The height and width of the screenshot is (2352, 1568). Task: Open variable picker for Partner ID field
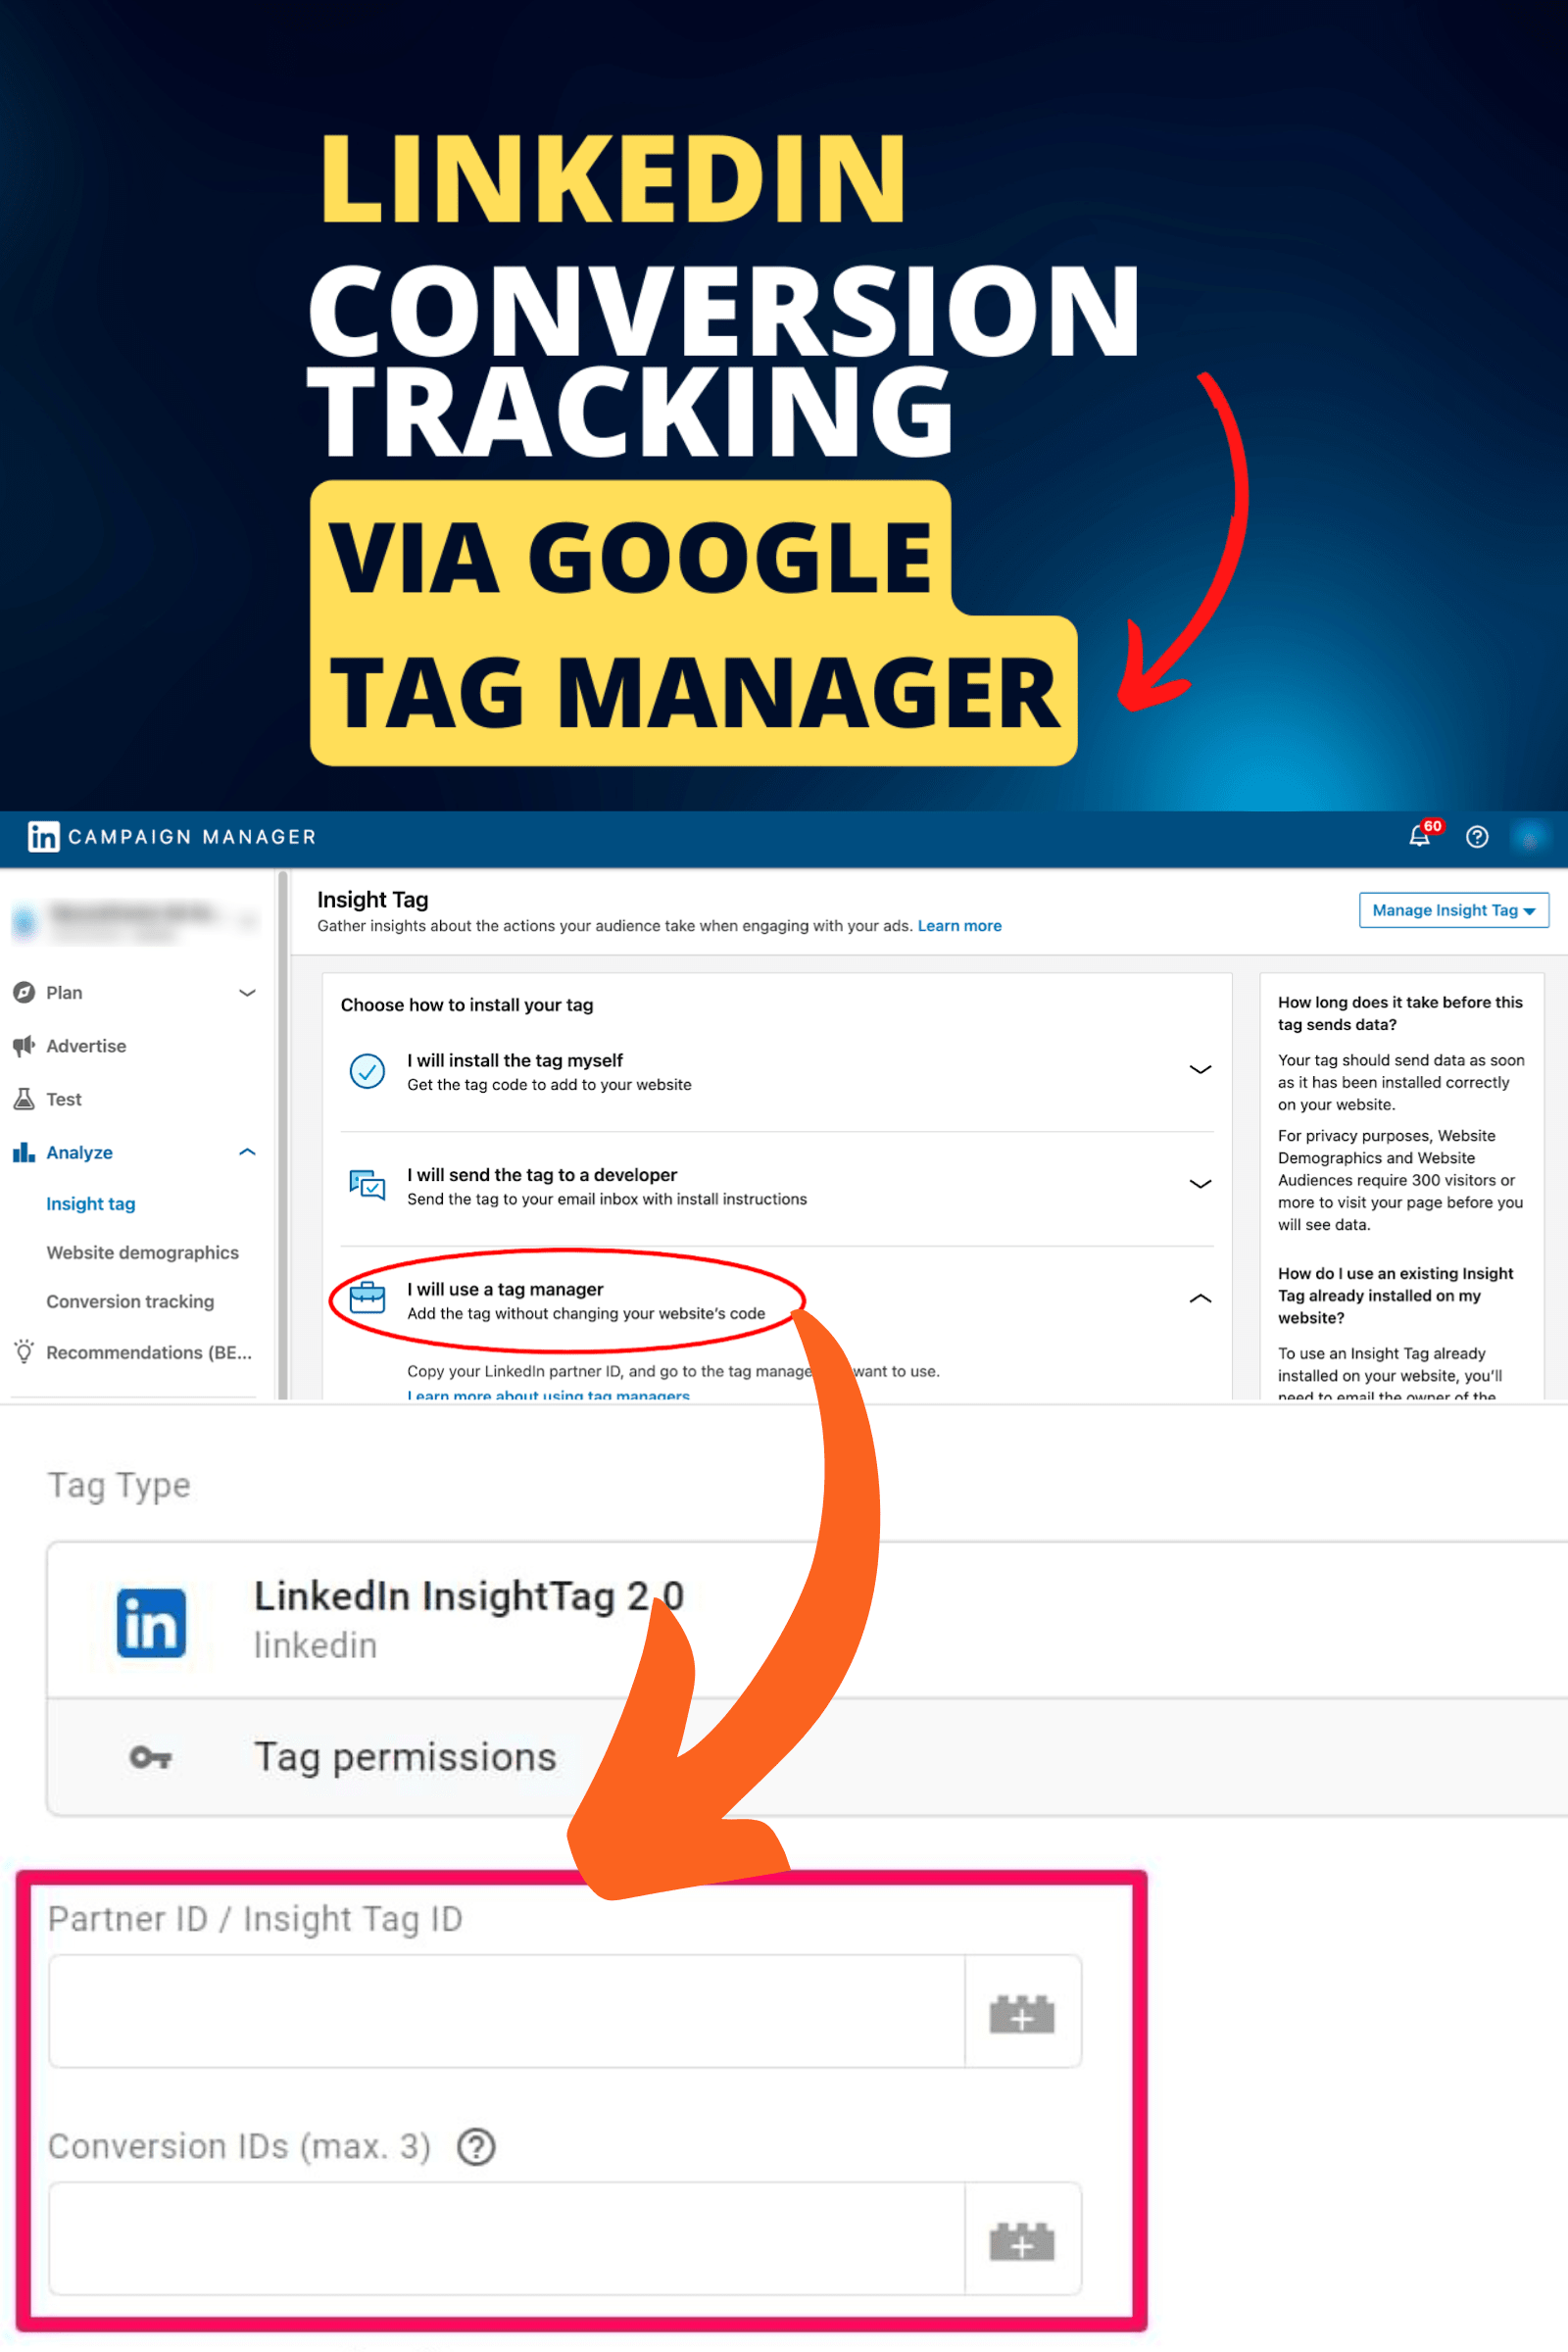click(1022, 2012)
